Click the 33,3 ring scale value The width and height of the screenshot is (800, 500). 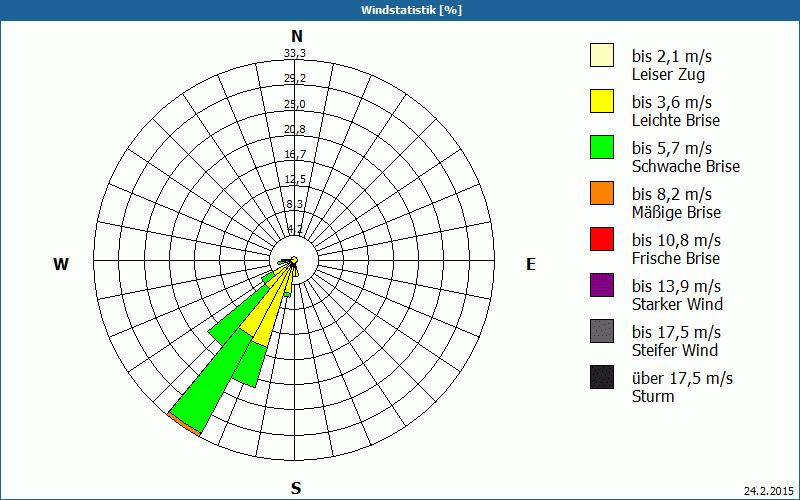295,53
